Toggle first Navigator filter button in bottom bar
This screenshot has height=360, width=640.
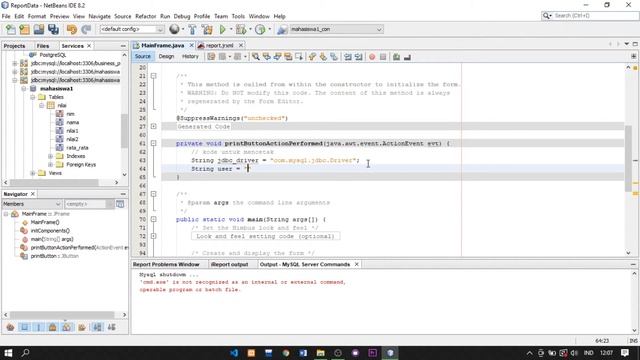pyautogui.click(x=10, y=327)
